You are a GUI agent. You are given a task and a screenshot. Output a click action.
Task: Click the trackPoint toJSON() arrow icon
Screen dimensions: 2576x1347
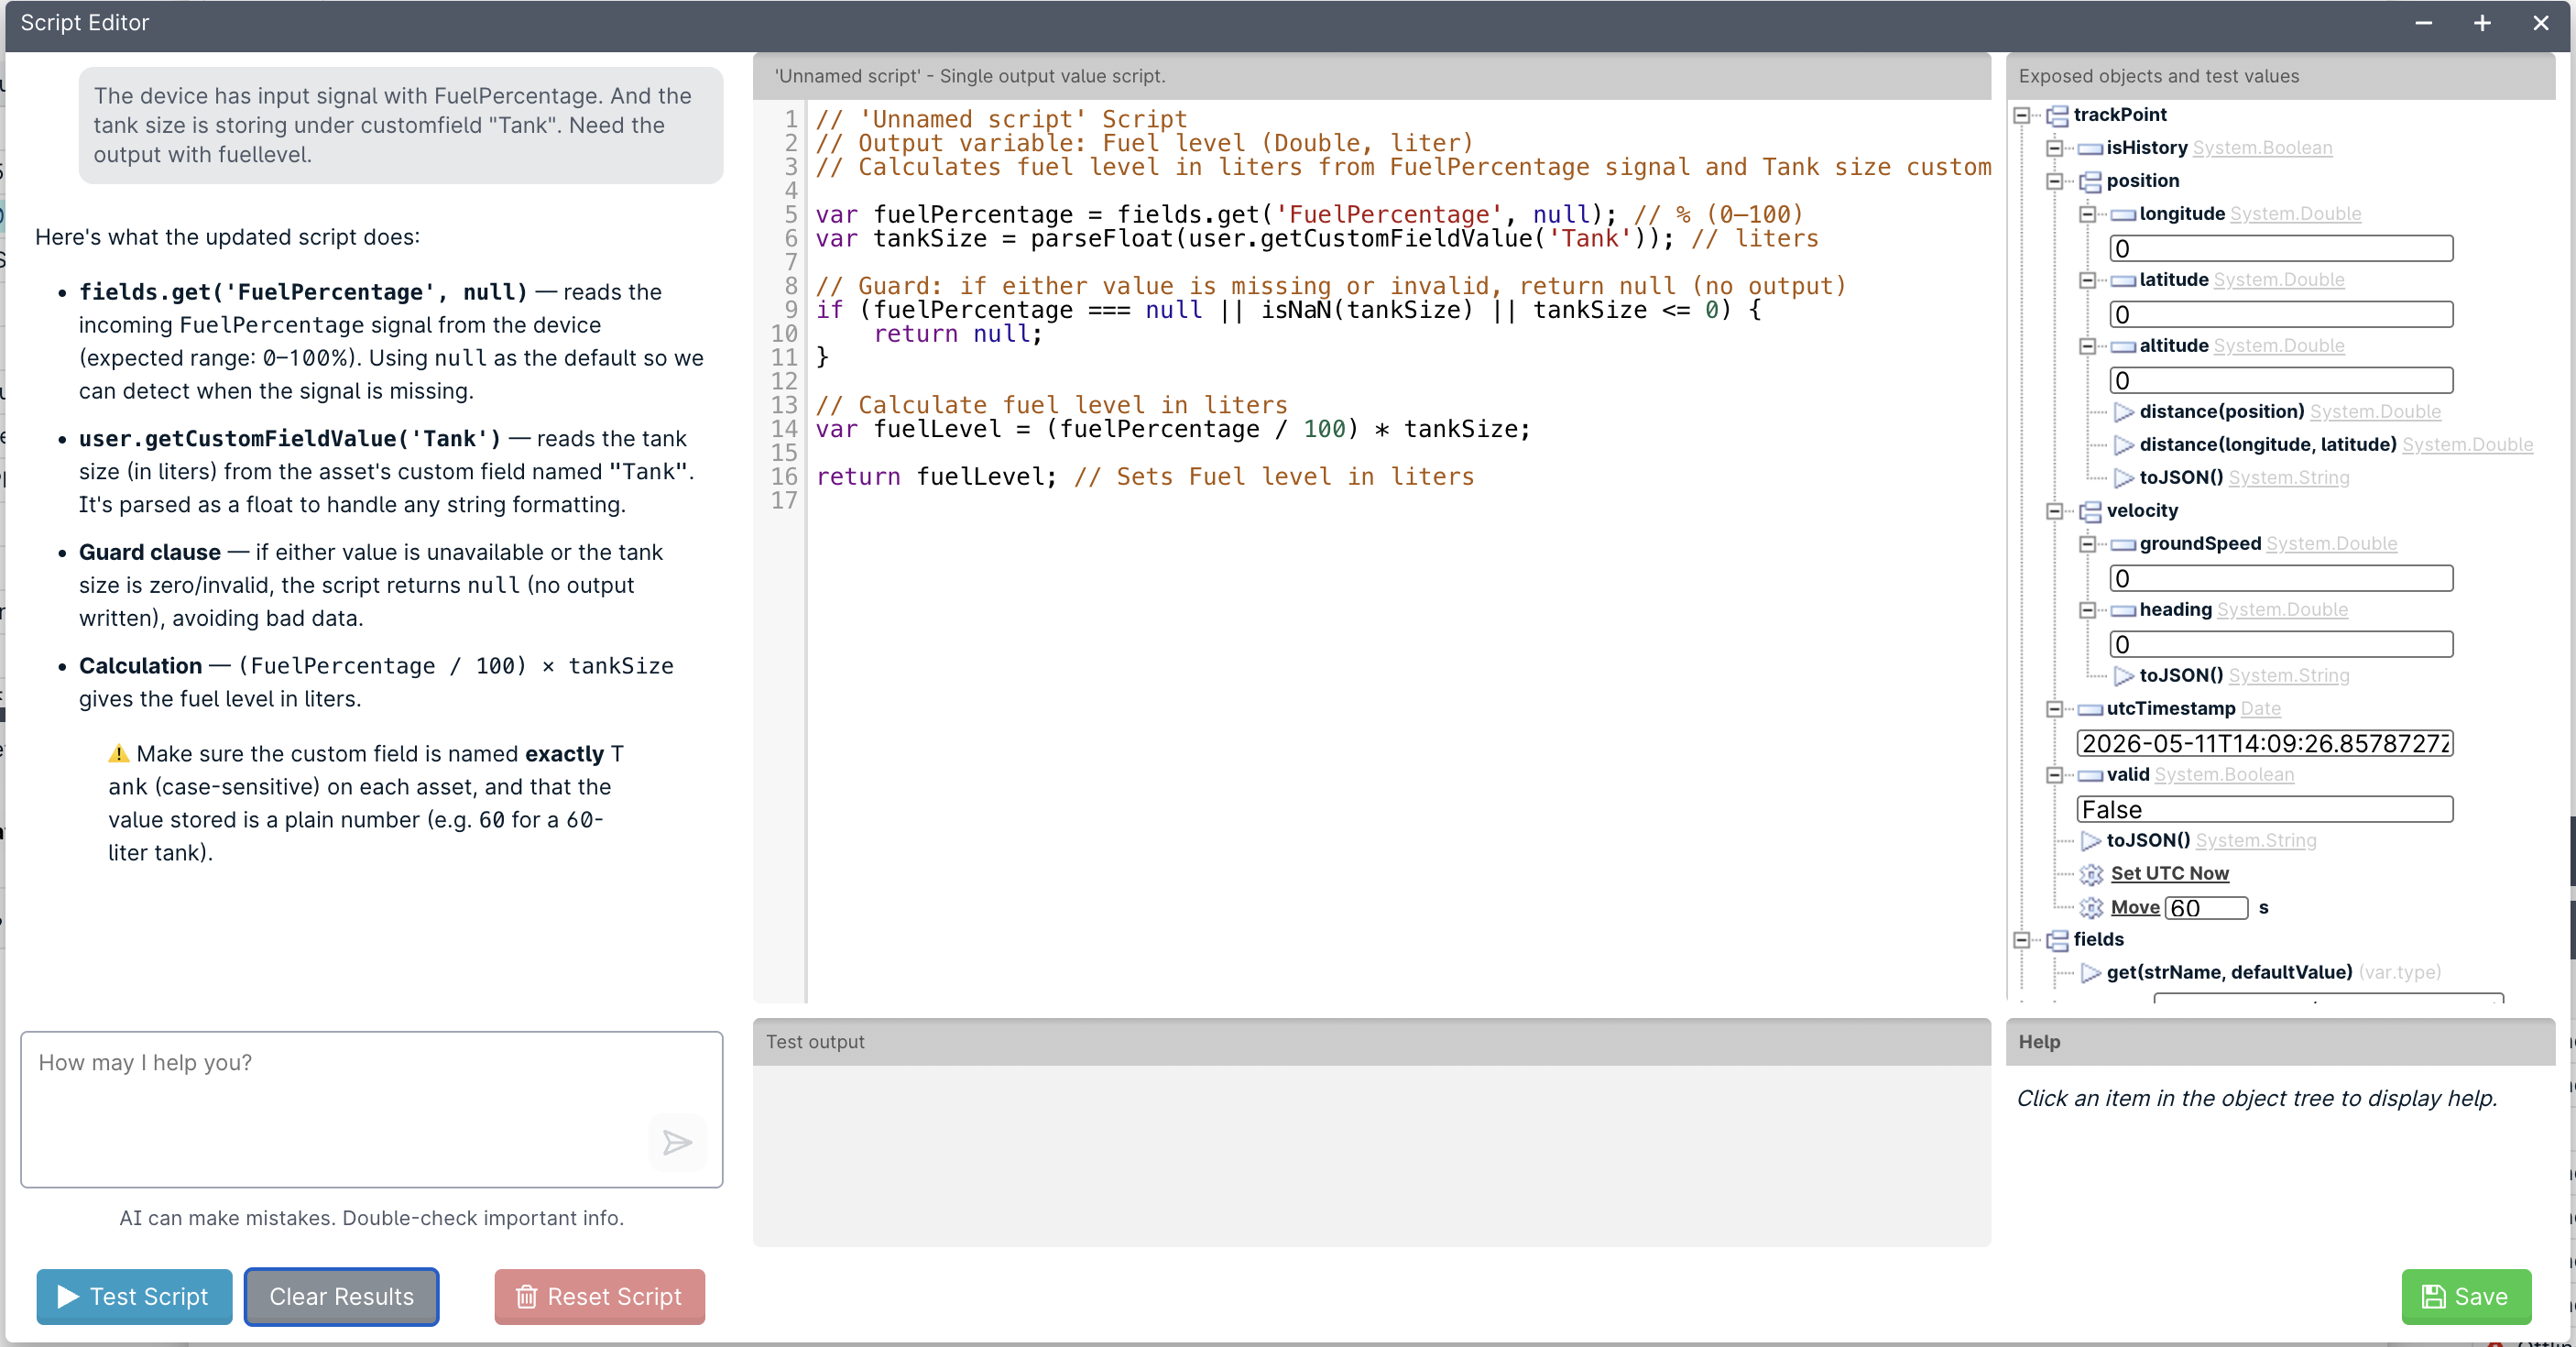coord(2091,841)
